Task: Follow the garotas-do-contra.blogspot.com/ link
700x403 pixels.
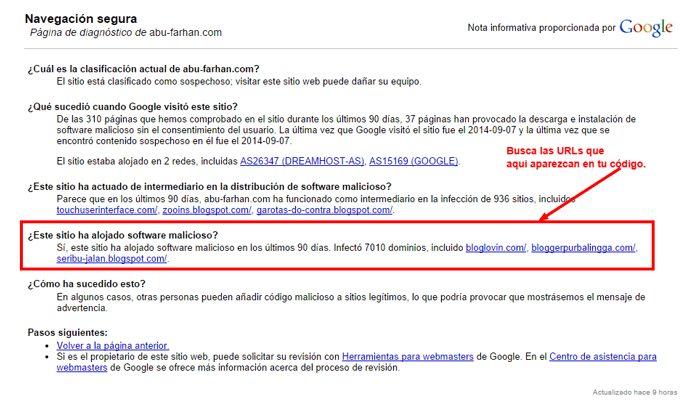Action: (325, 210)
